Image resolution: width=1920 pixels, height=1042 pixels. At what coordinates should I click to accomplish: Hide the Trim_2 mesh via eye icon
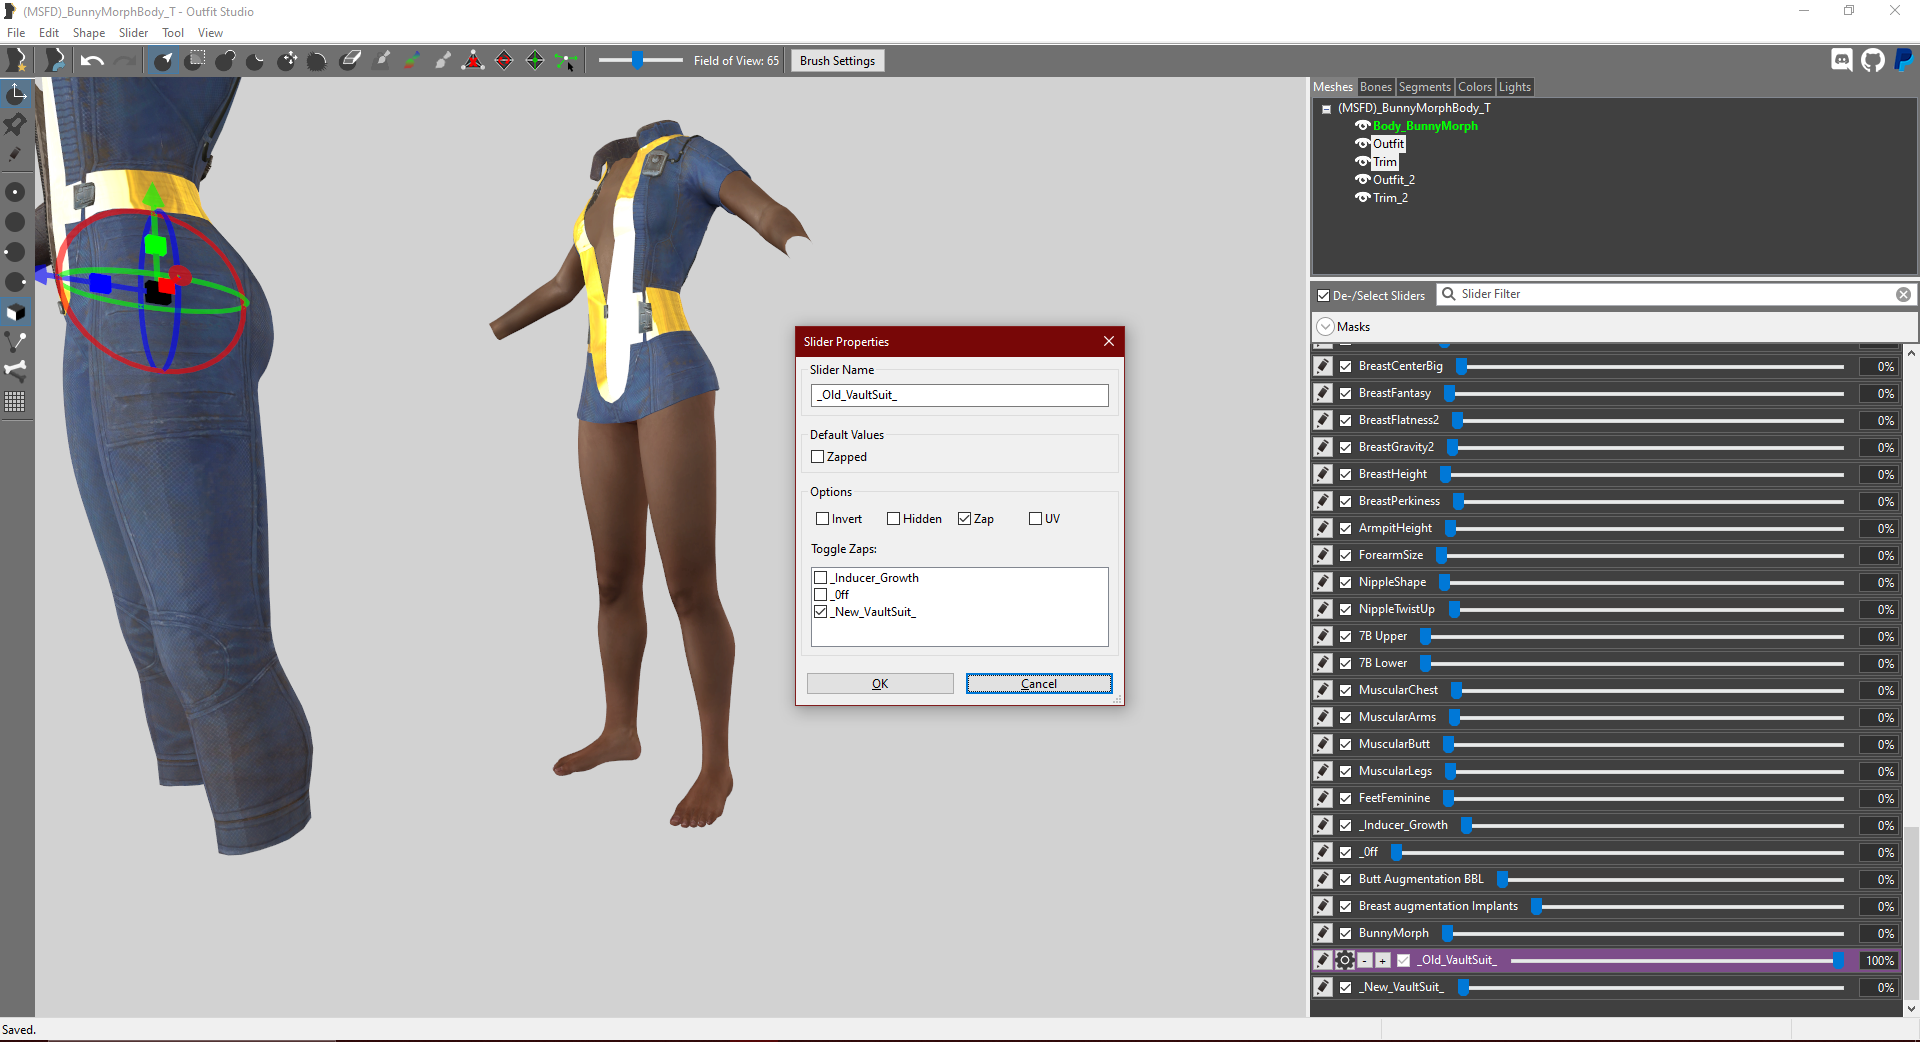click(x=1362, y=198)
